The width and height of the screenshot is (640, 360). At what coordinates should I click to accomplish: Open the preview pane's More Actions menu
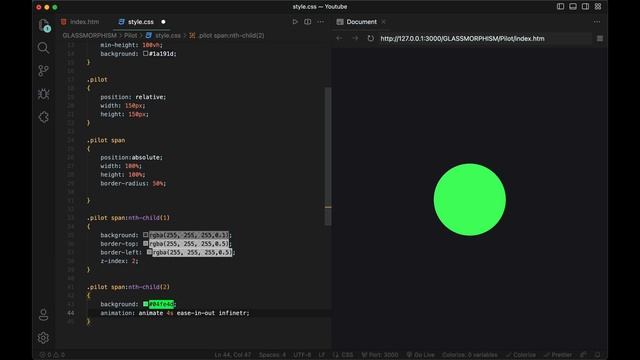tap(597, 22)
